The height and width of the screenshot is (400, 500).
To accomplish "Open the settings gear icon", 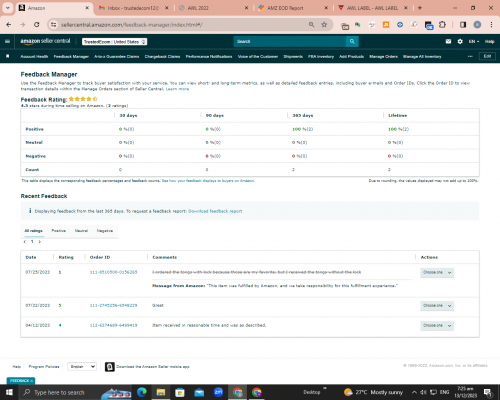I will coord(460,41).
